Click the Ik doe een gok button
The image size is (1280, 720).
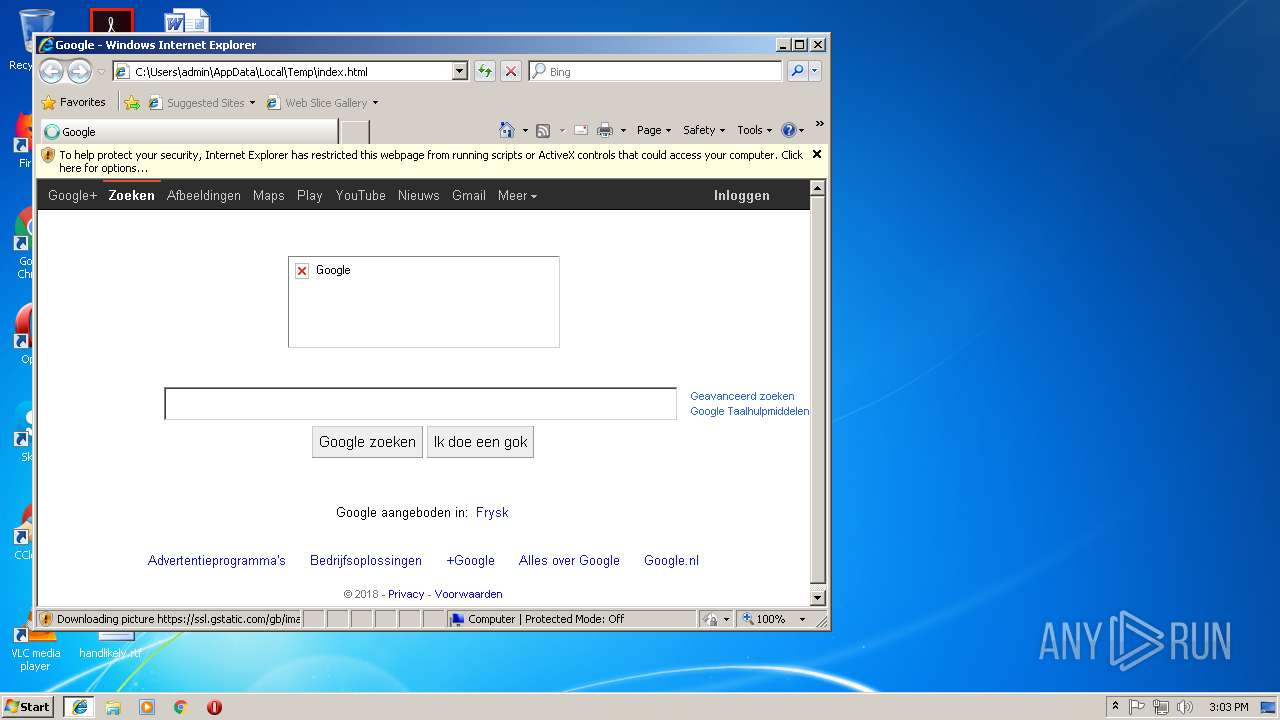pyautogui.click(x=481, y=442)
